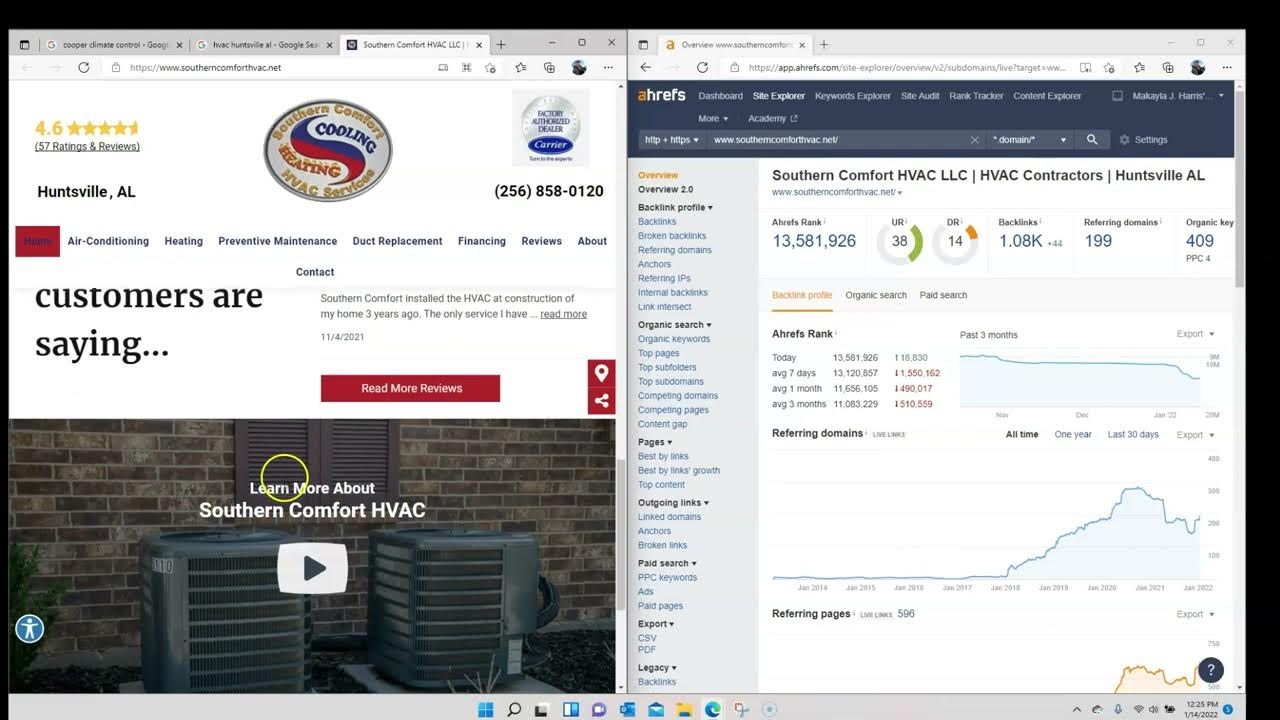Click the Carrier factory authorized dealer badge
Image resolution: width=1280 pixels, height=720 pixels.
tap(550, 128)
